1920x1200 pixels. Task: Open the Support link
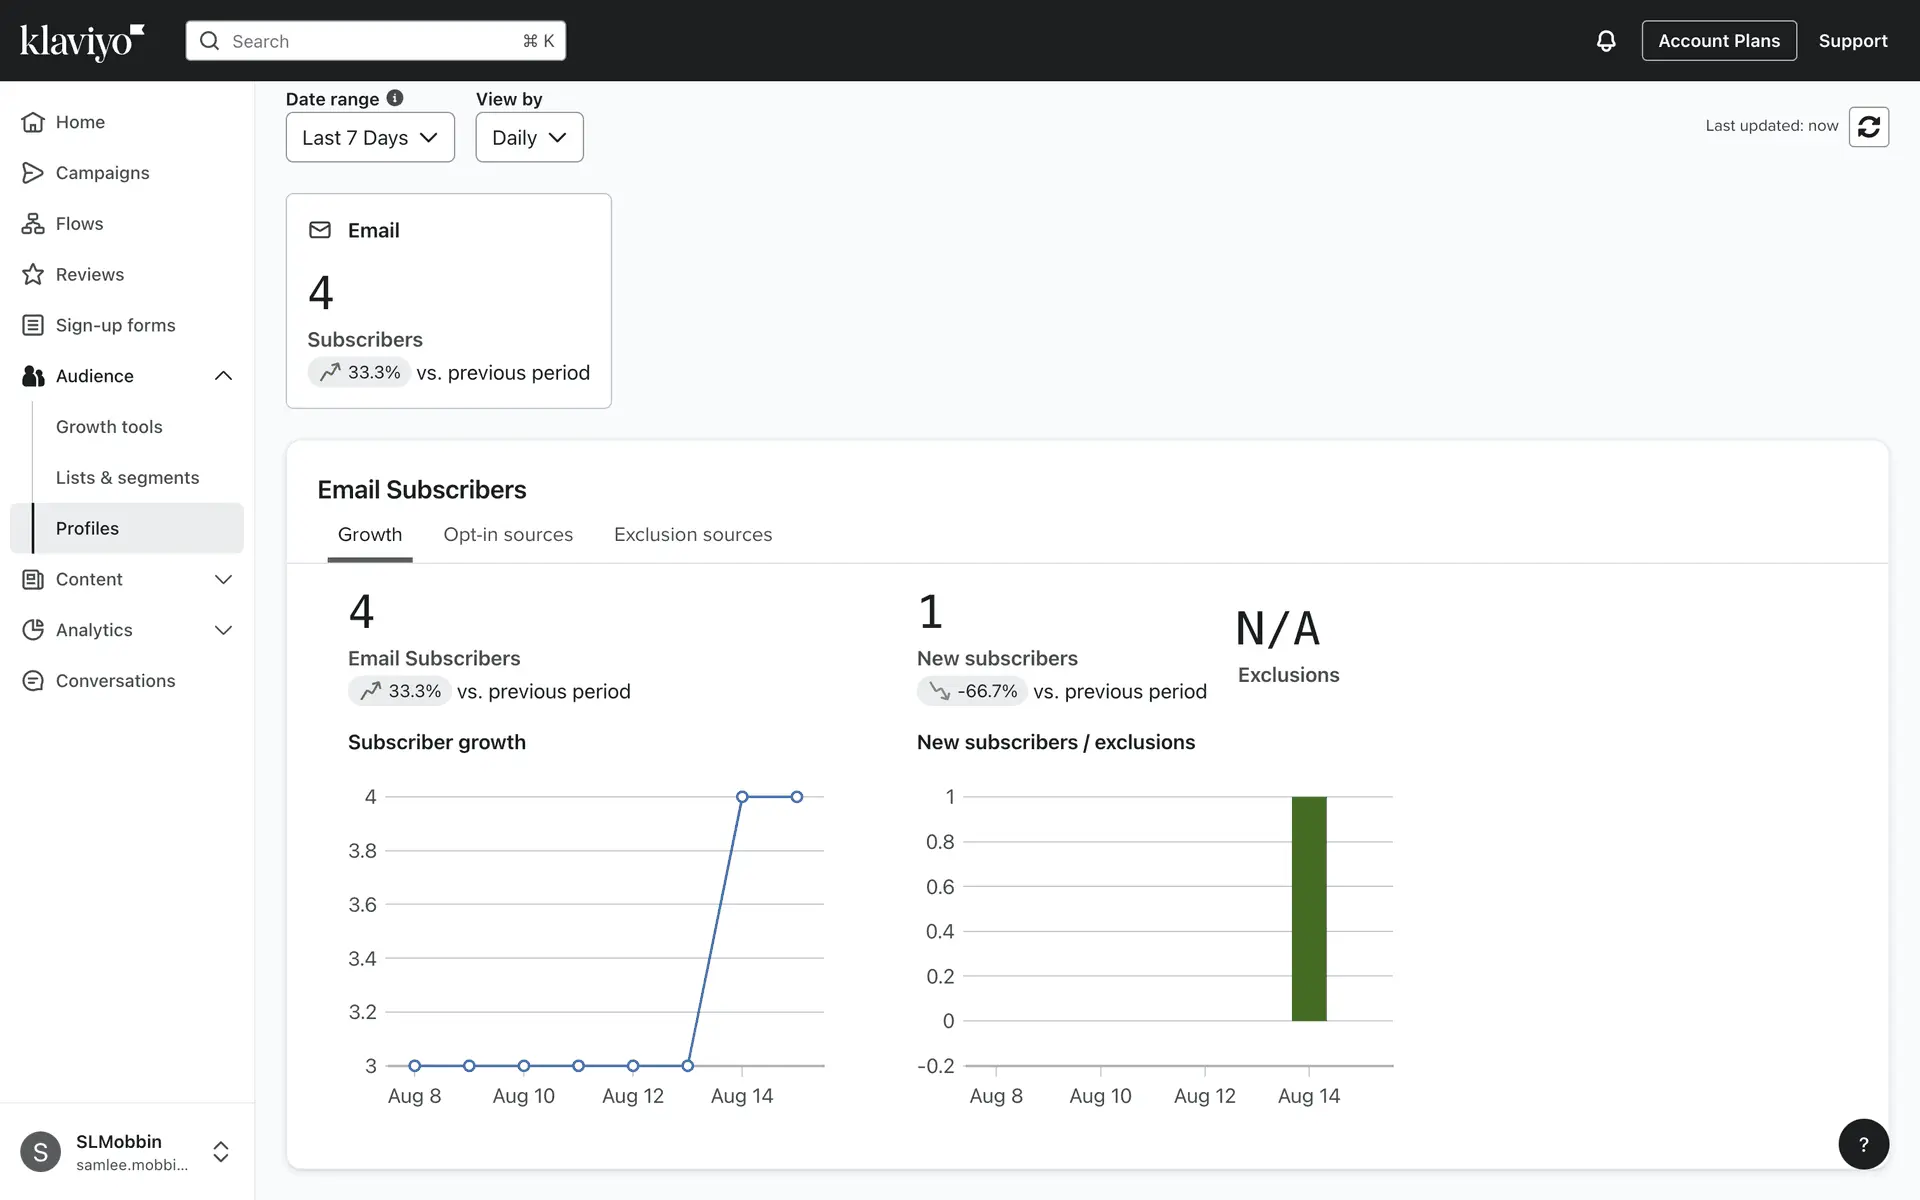point(1852,41)
